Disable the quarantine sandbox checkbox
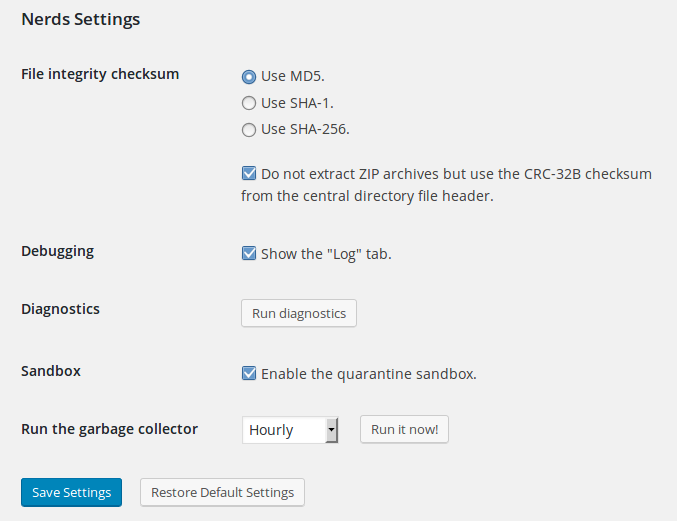 click(x=249, y=373)
